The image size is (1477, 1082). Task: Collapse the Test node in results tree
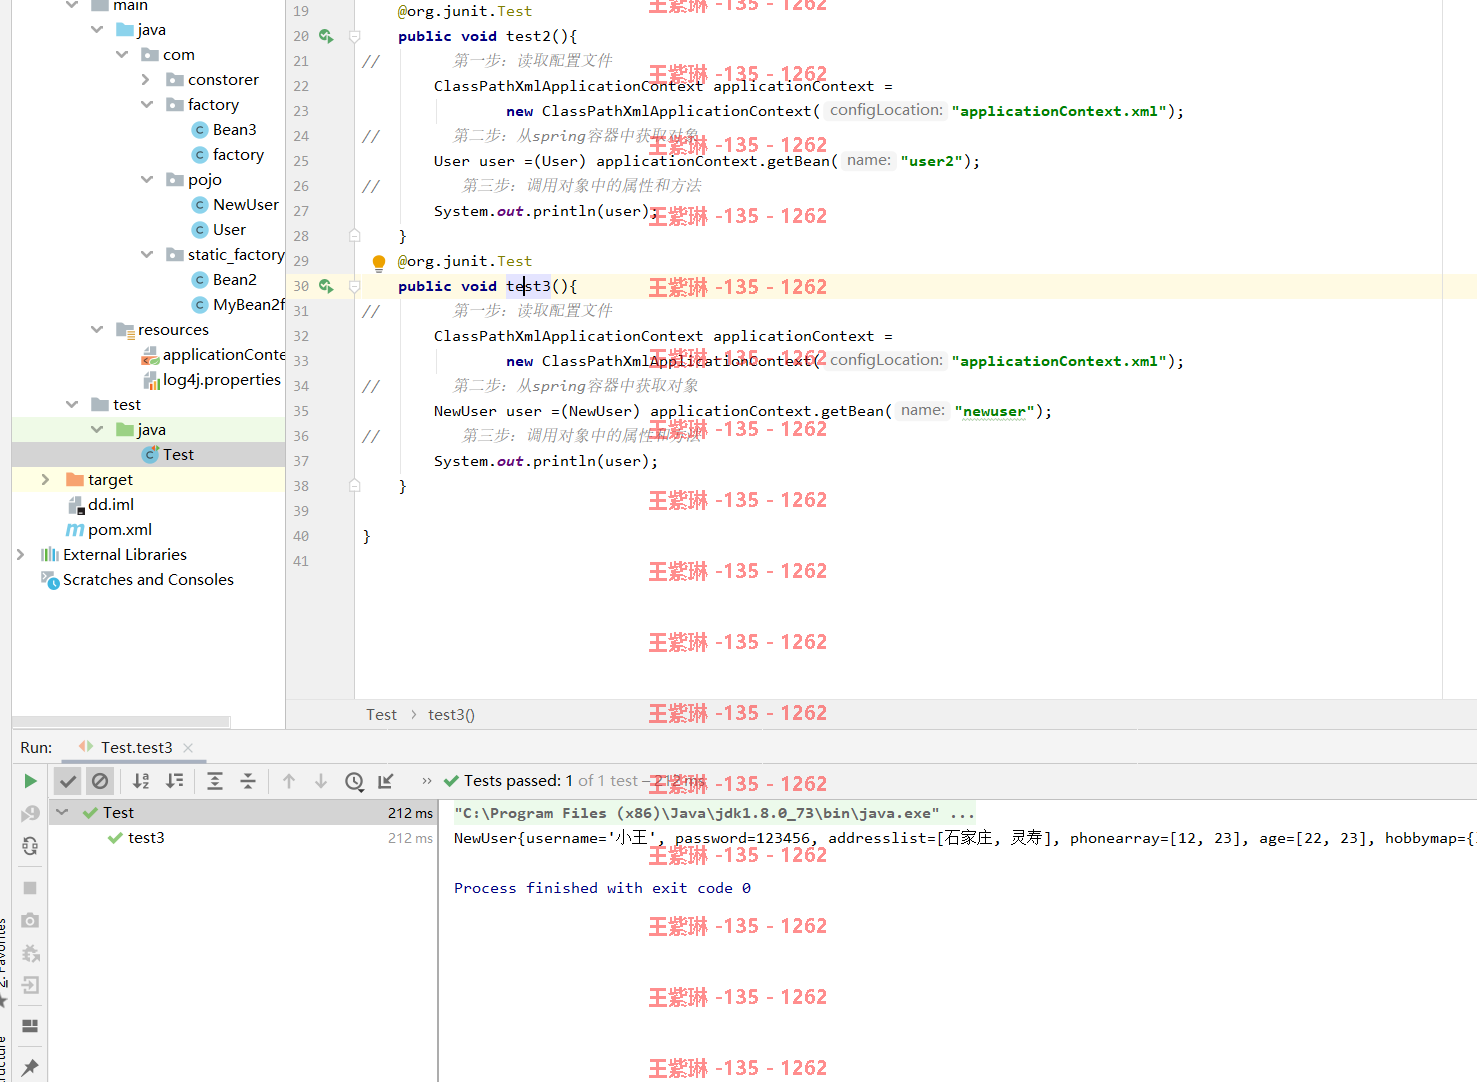[x=62, y=812]
